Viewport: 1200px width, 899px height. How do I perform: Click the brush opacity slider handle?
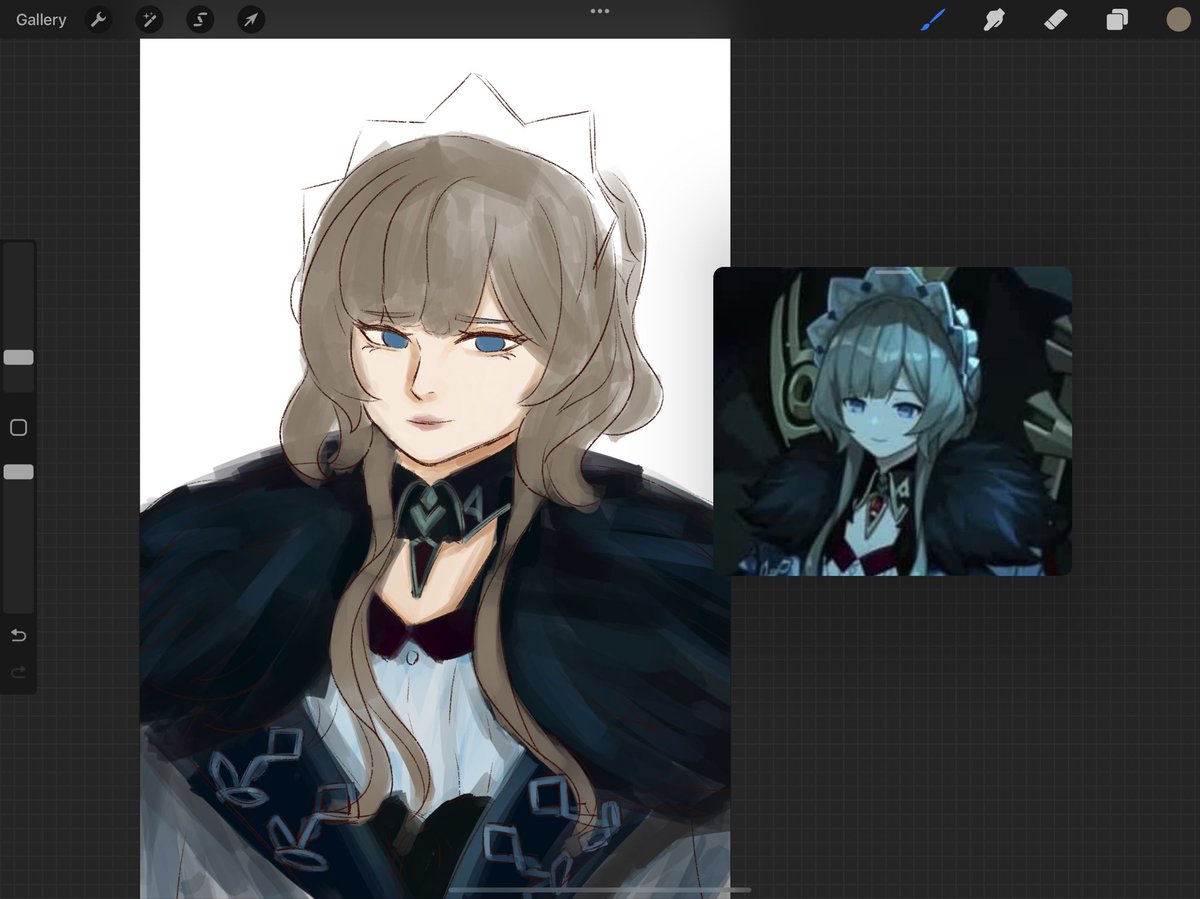(x=18, y=471)
